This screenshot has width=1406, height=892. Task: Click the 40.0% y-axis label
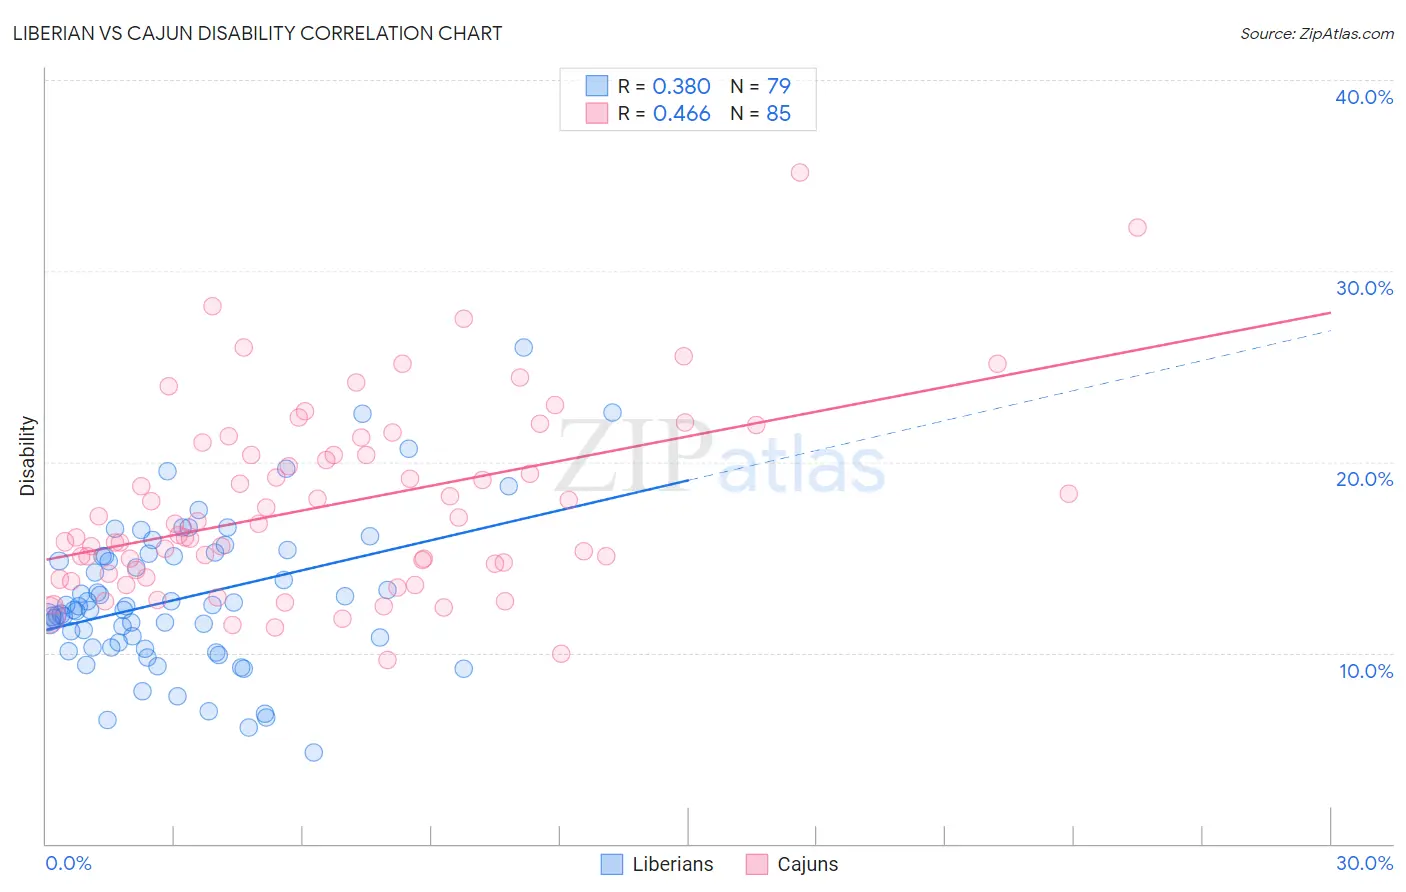point(1364,97)
